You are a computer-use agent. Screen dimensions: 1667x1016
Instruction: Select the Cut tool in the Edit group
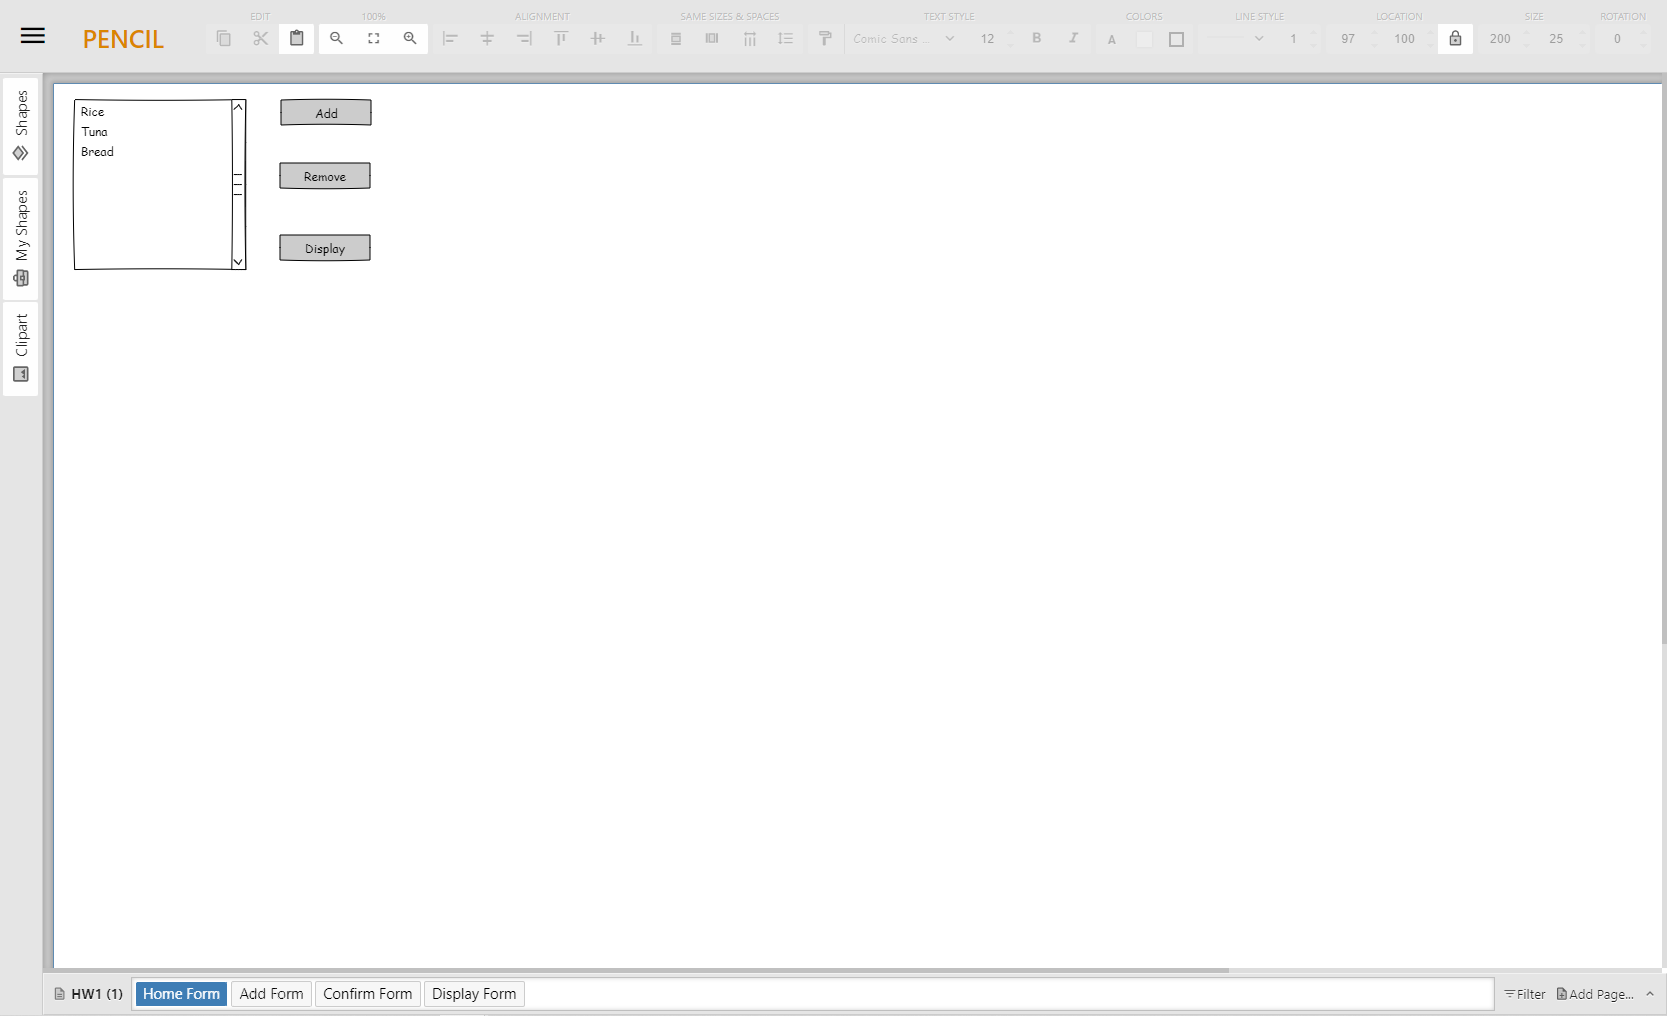260,39
